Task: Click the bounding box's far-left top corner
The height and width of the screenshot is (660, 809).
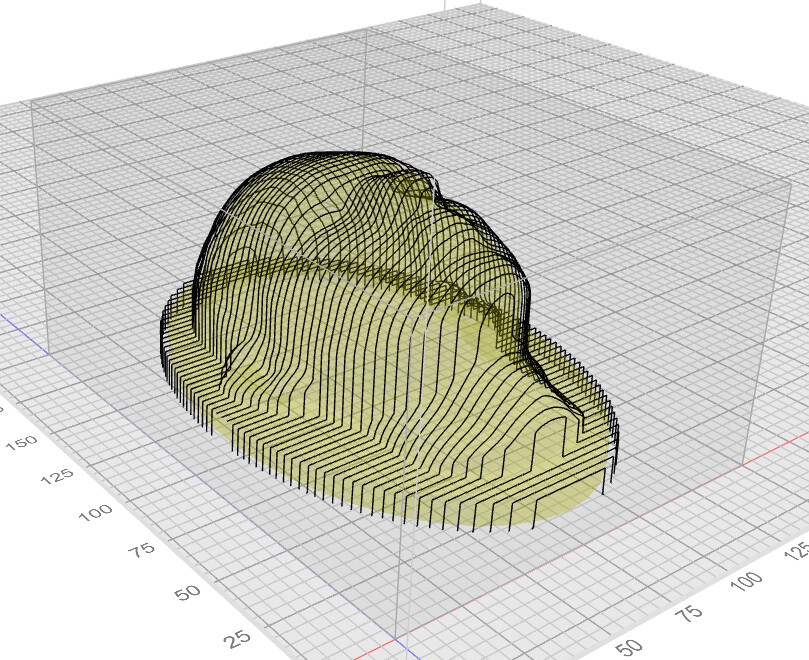Action: [32, 101]
